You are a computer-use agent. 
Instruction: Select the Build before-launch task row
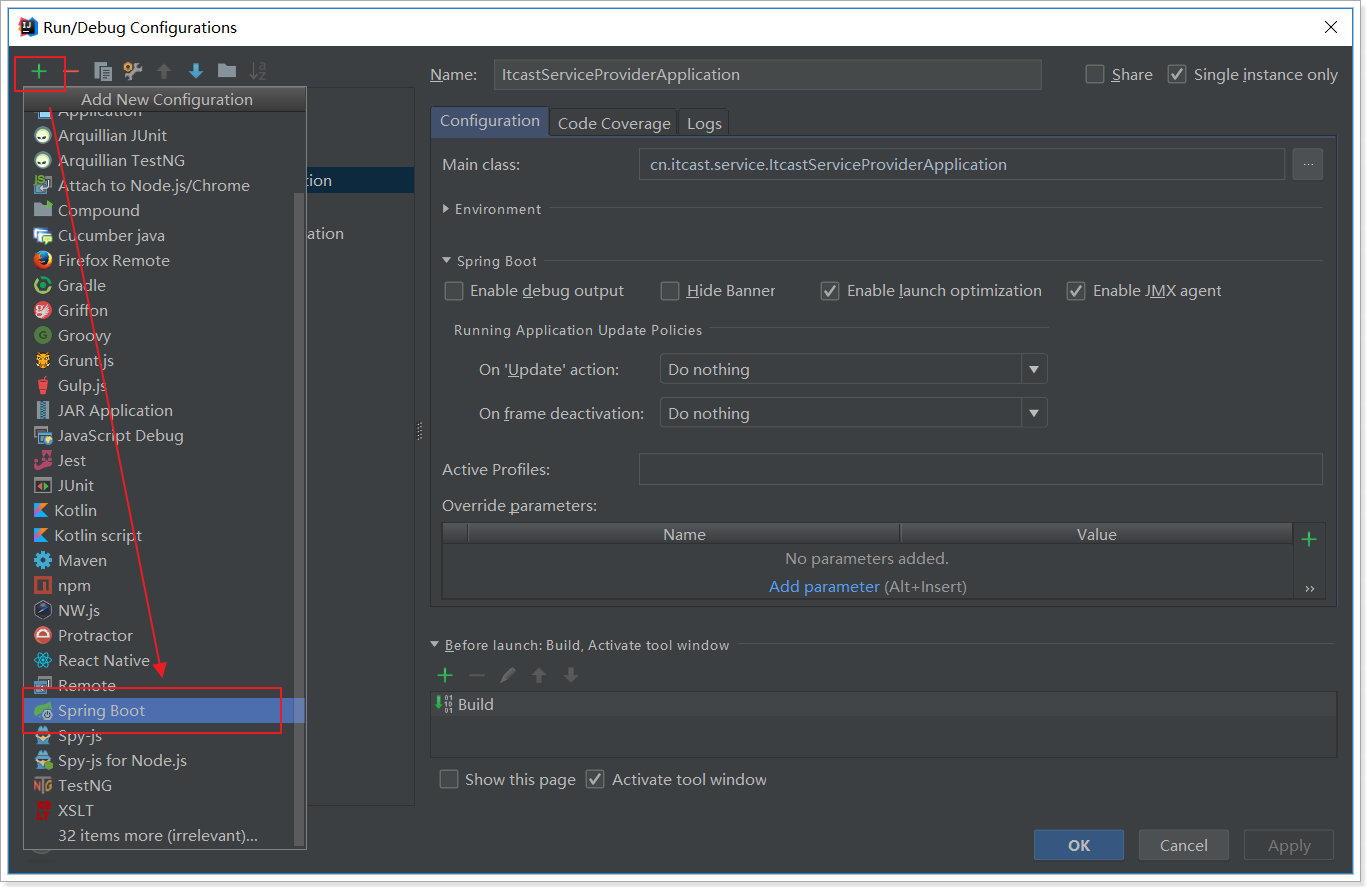883,704
